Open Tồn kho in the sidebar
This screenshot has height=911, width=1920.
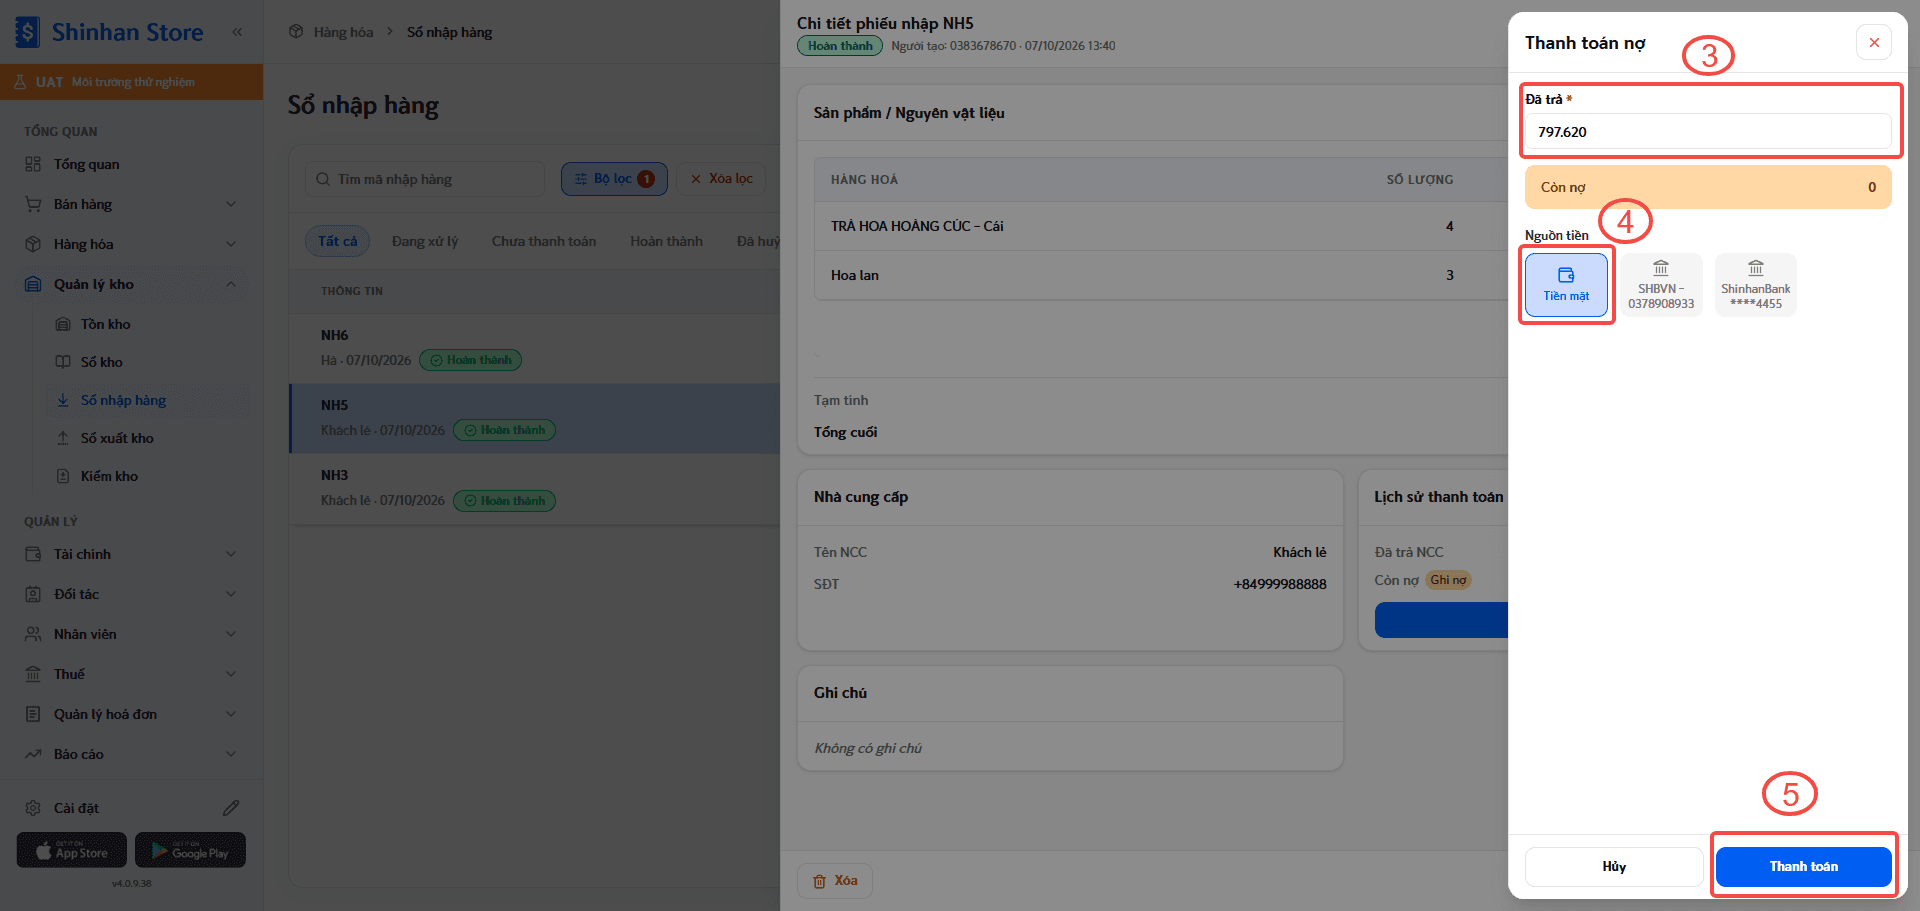(148, 324)
